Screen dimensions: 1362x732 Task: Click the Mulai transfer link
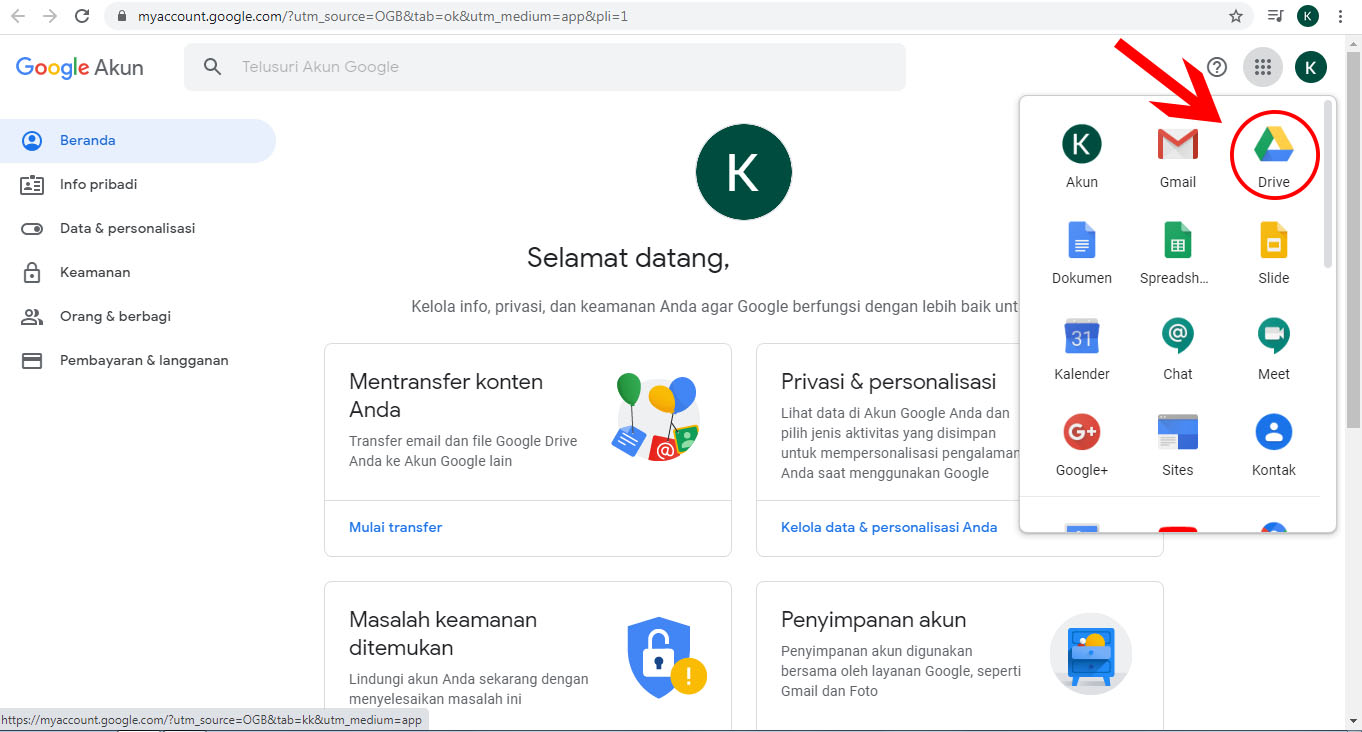click(x=395, y=527)
